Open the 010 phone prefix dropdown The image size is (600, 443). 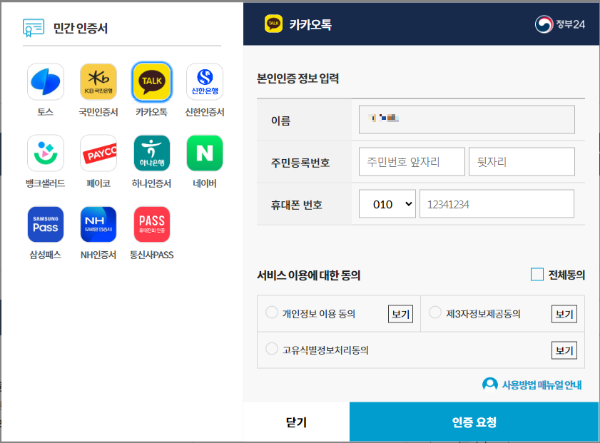[x=387, y=204]
